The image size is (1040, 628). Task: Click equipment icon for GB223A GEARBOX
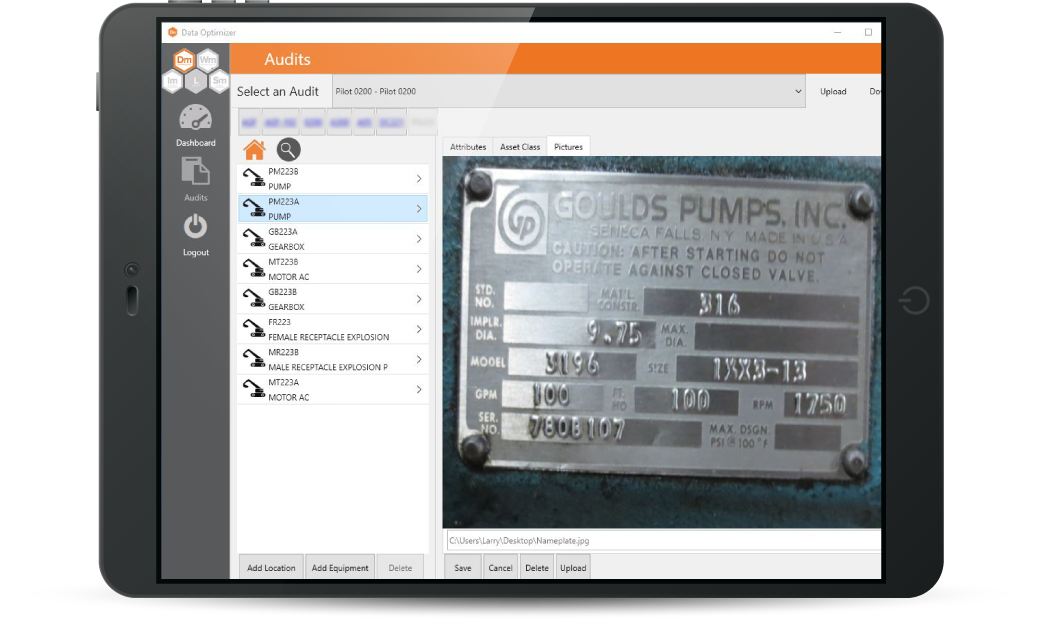point(253,239)
